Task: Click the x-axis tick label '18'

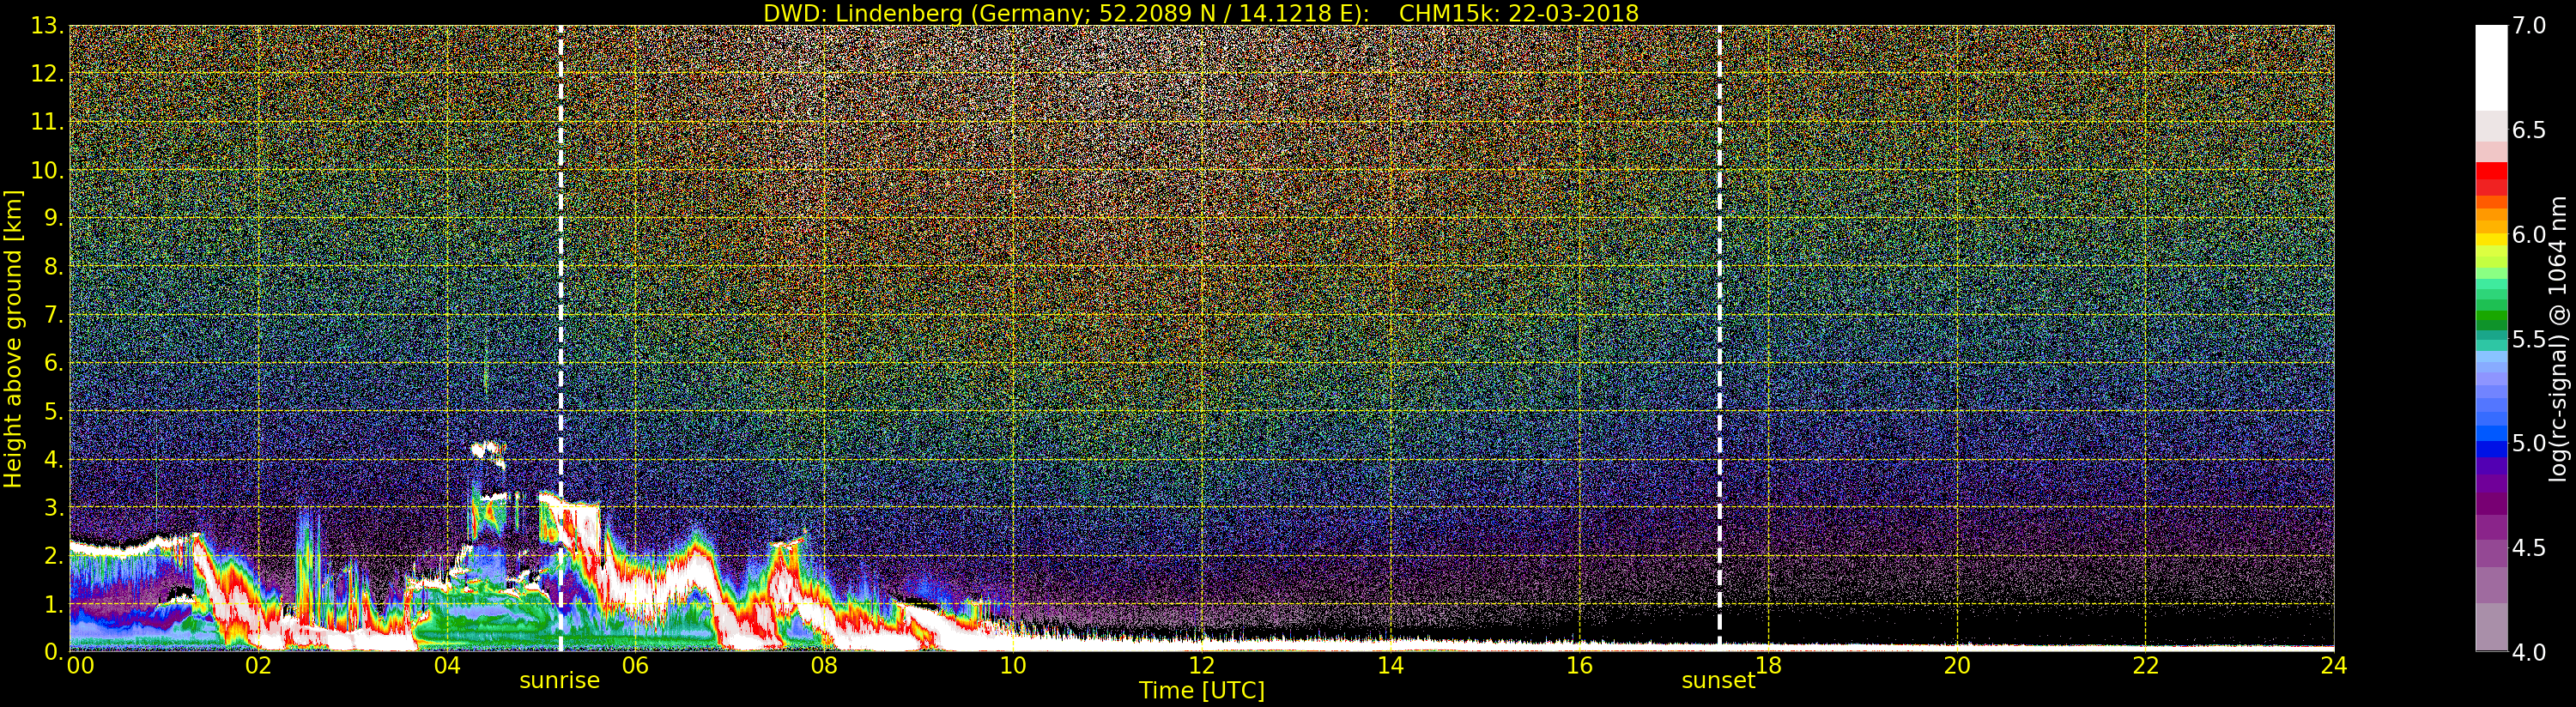Action: [x=1768, y=666]
